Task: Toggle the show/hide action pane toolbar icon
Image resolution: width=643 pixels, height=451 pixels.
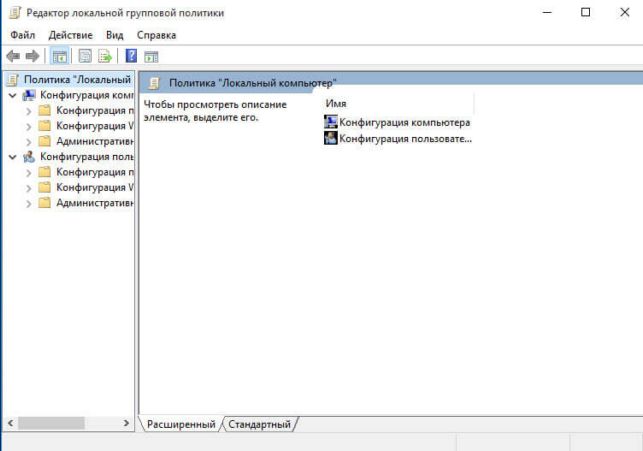Action: (151, 57)
